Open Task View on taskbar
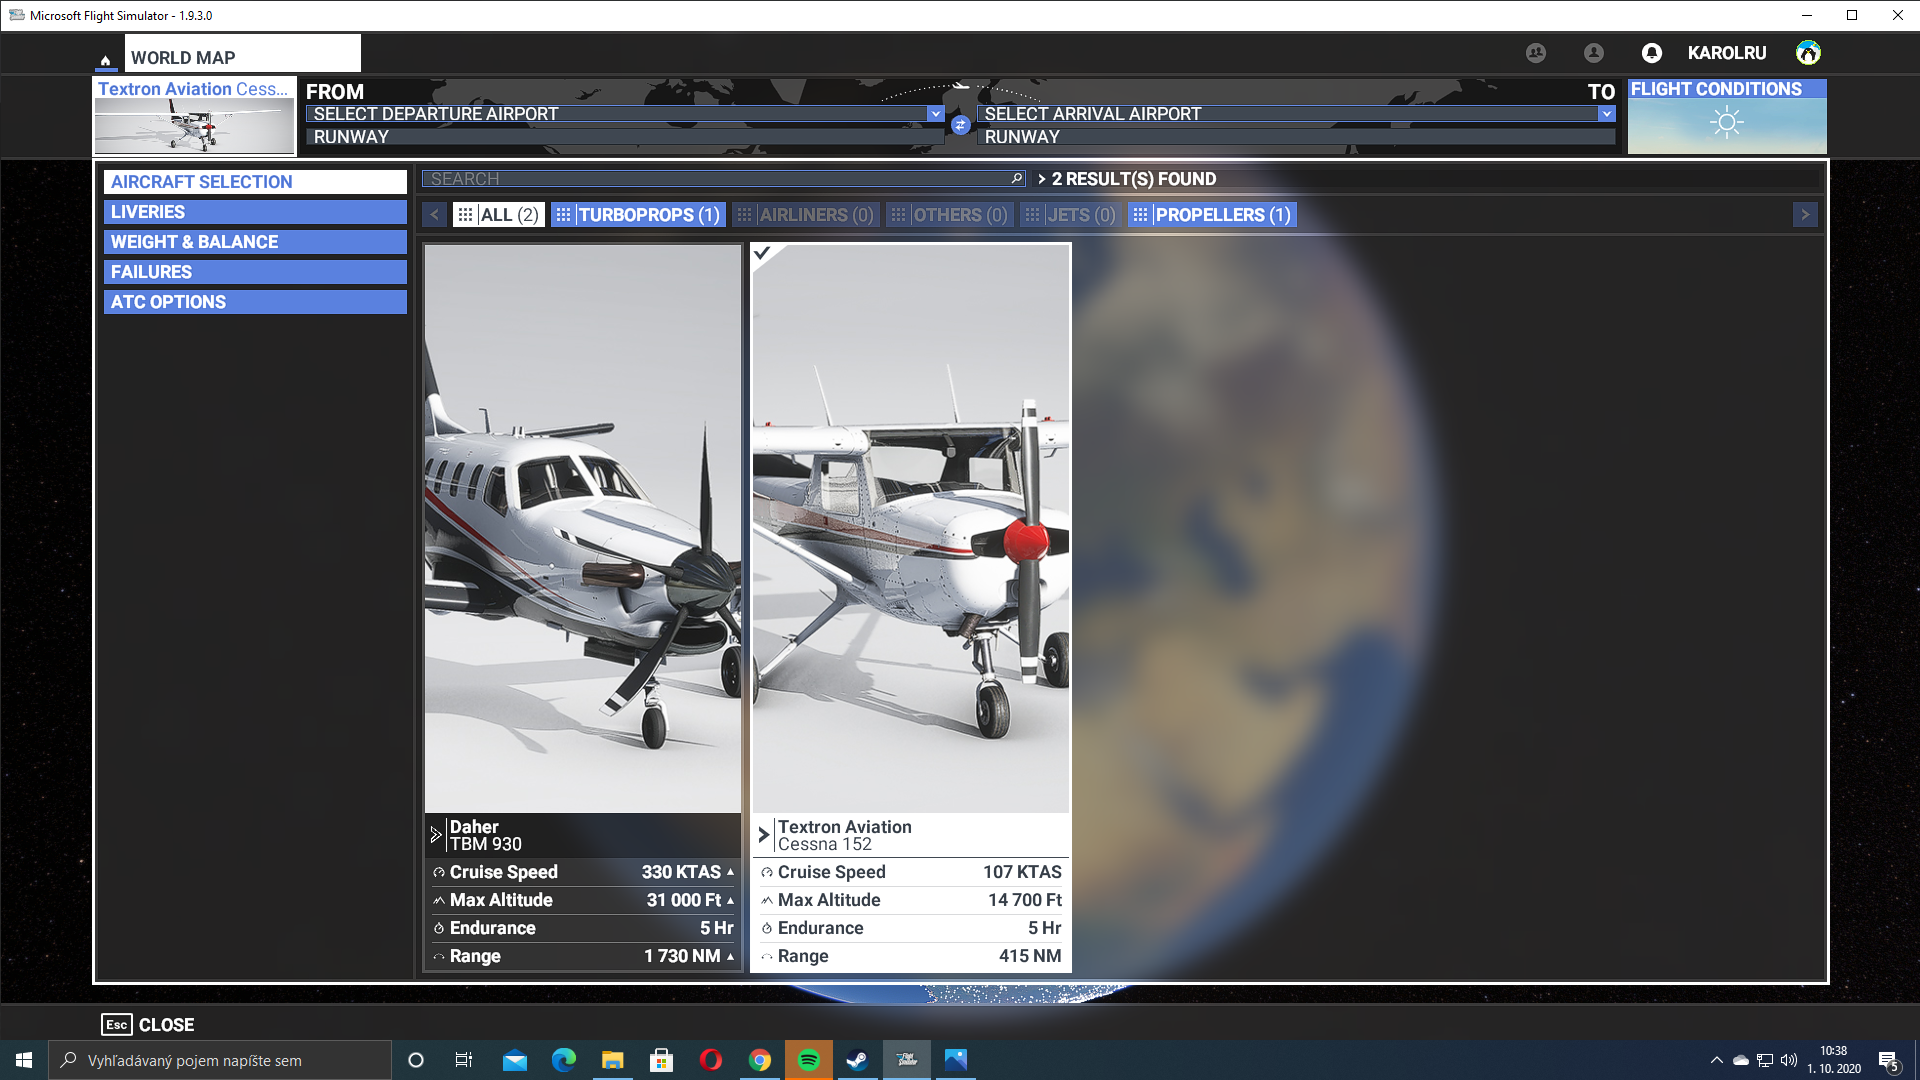 pos(464,1060)
